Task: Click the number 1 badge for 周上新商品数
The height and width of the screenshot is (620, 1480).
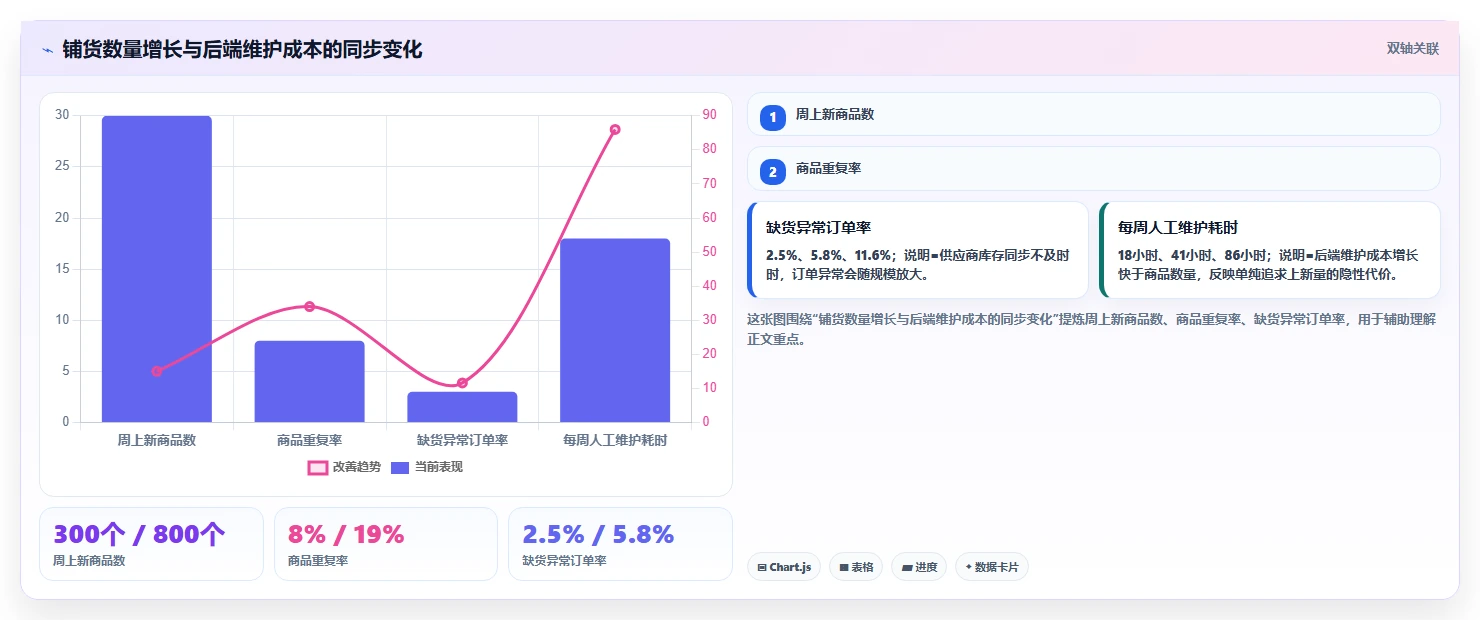Action: click(x=773, y=118)
